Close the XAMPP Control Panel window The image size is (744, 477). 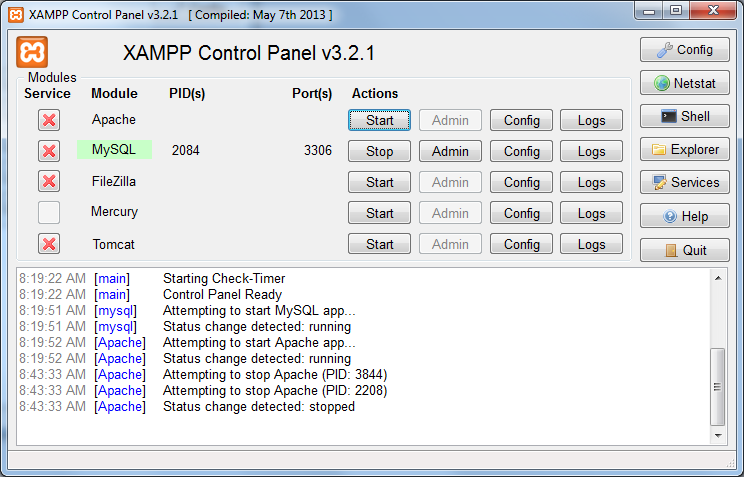pyautogui.click(x=713, y=11)
